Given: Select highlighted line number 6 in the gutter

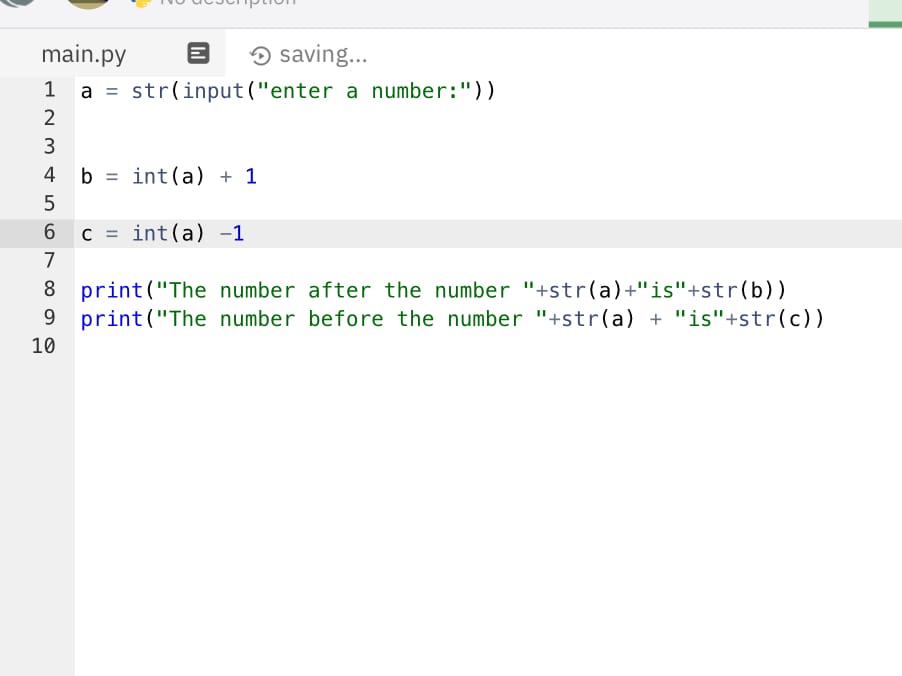Looking at the screenshot, I should [x=49, y=234].
